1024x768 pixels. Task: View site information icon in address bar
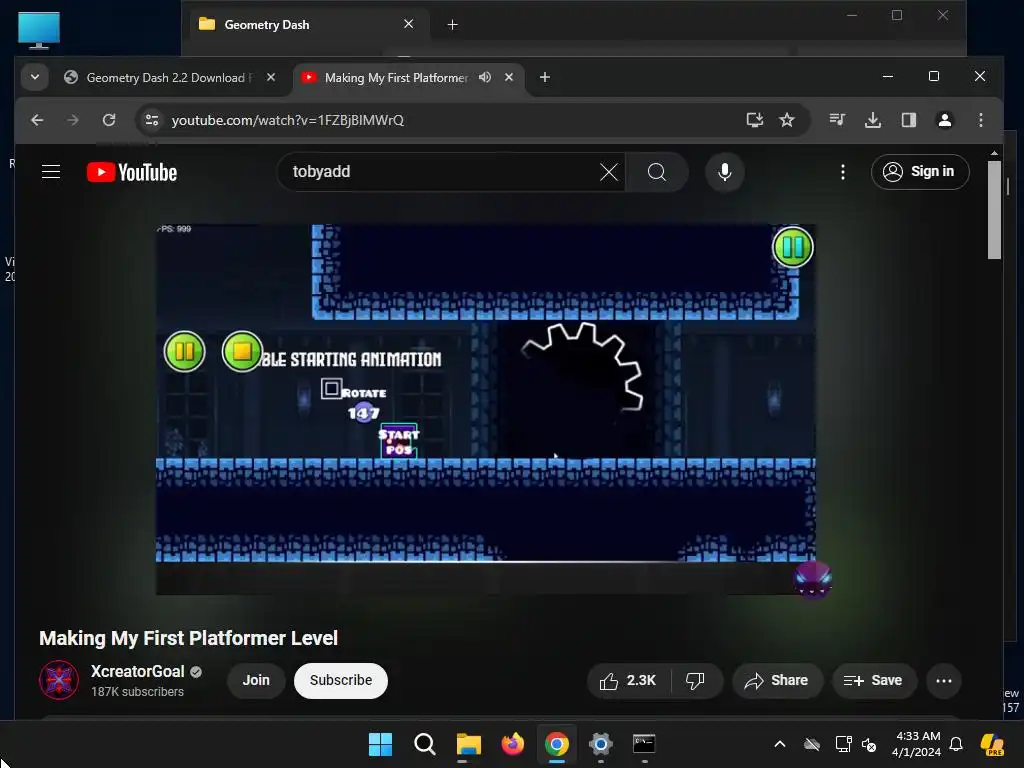pos(152,120)
